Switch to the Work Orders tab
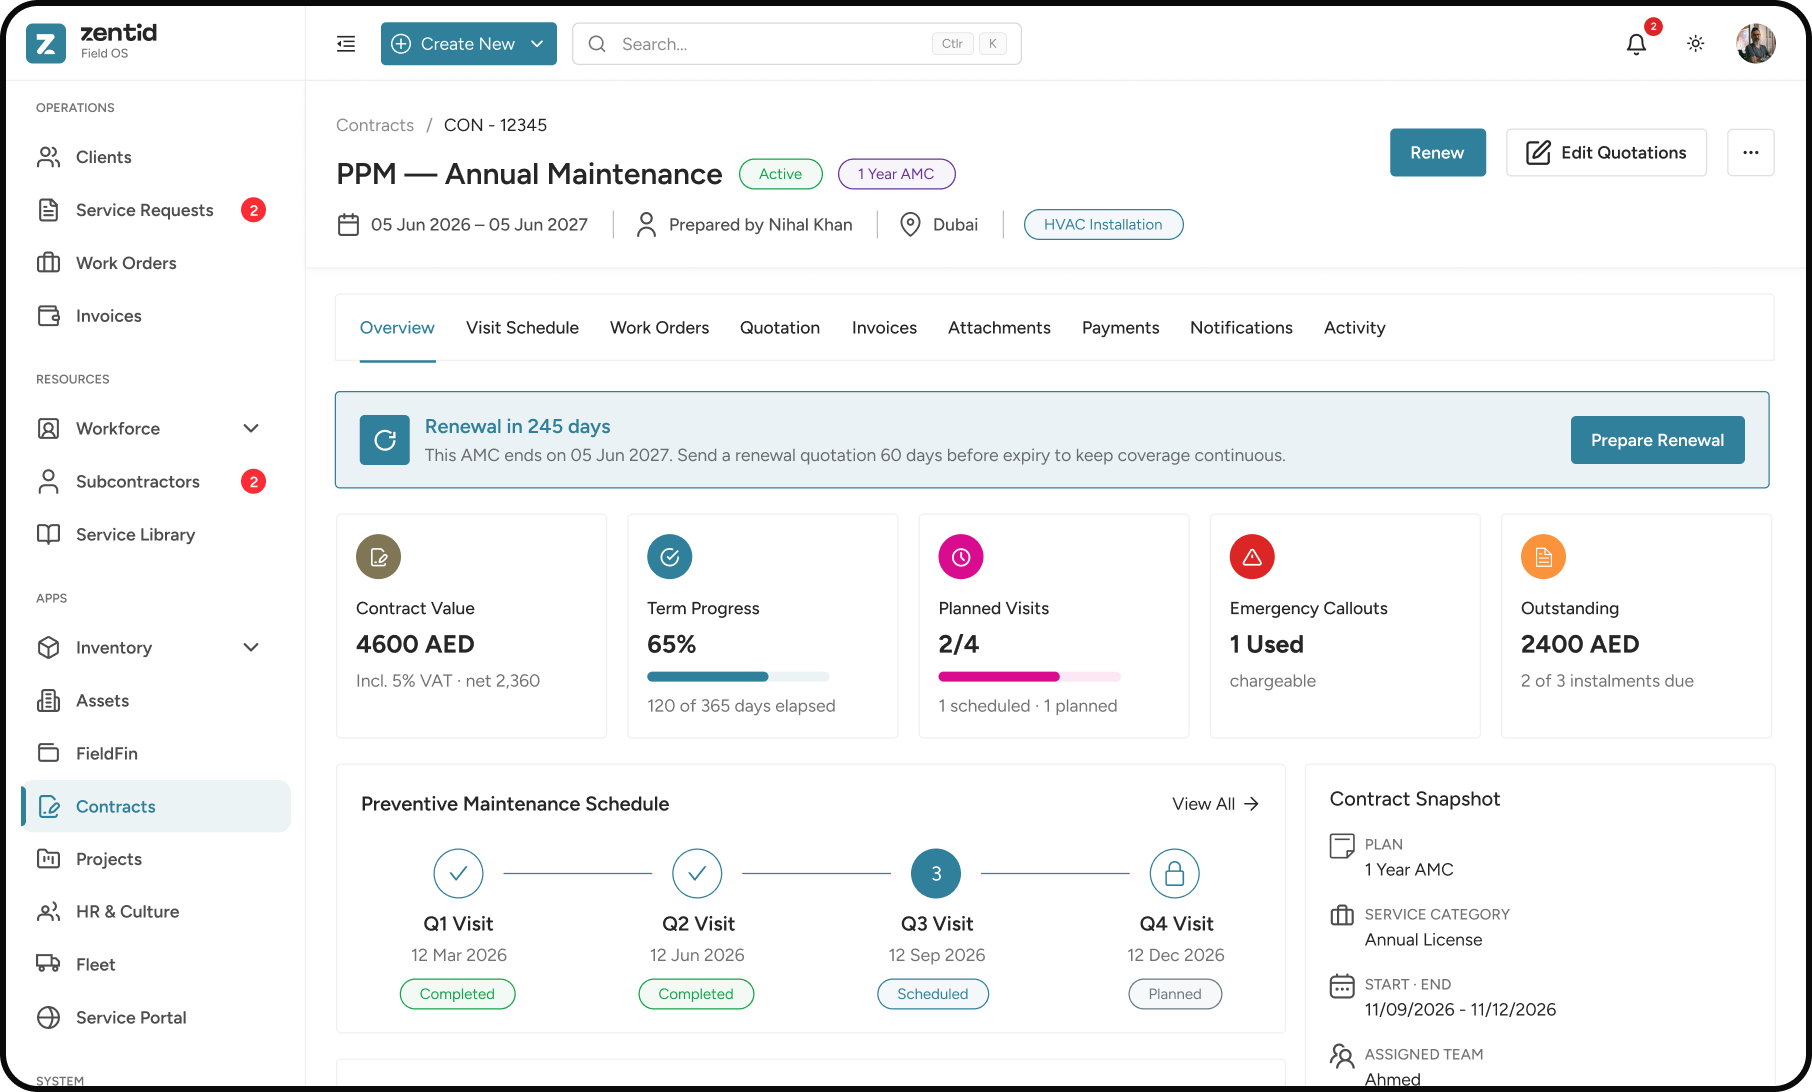Image resolution: width=1812 pixels, height=1092 pixels. pos(659,328)
